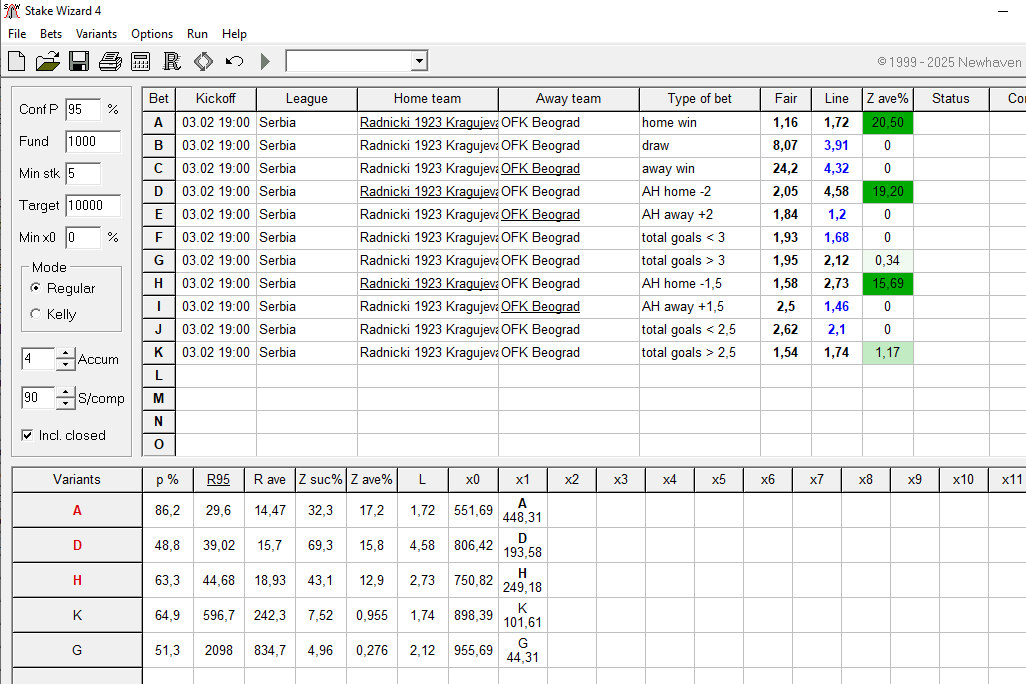Select bet row header D in bets table
Viewport: 1026px width, 684px height.
tap(159, 192)
